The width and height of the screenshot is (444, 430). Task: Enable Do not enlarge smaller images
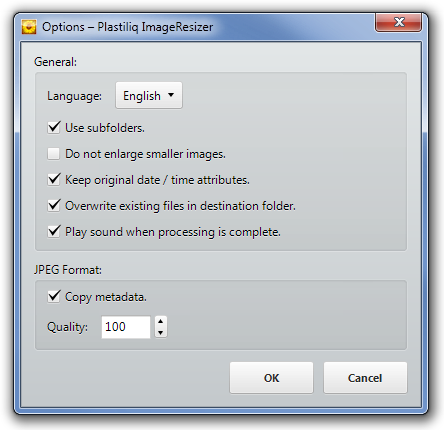(x=54, y=154)
